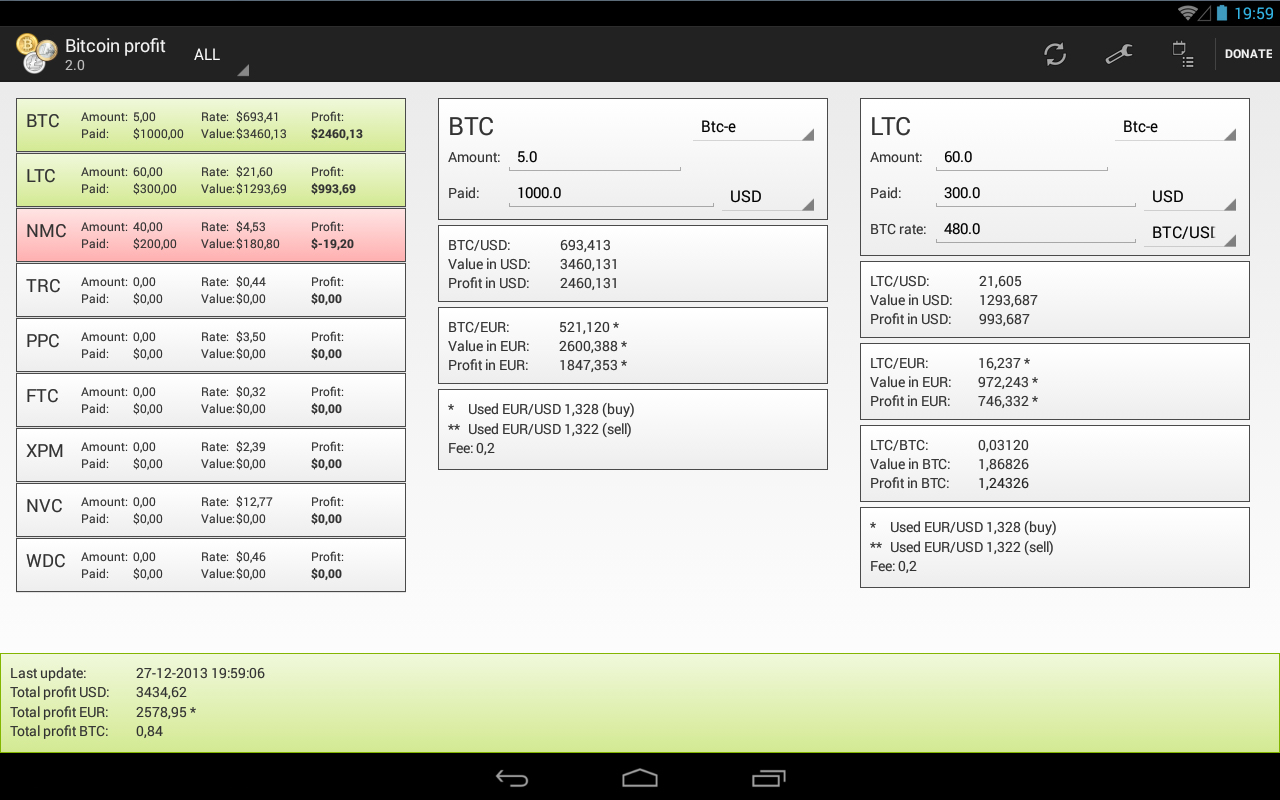Click the checklist icon in the action bar
1280x800 pixels.
pos(1182,54)
